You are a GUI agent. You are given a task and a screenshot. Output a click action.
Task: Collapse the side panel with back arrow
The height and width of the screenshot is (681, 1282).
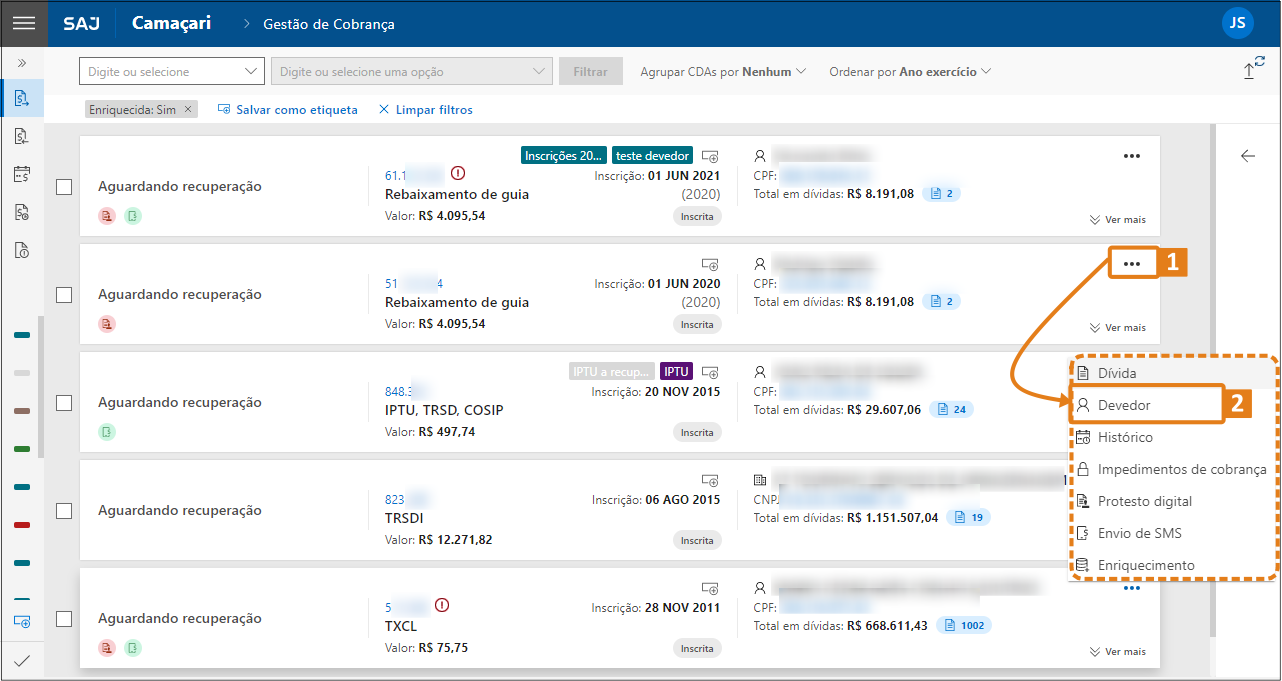click(1247, 156)
